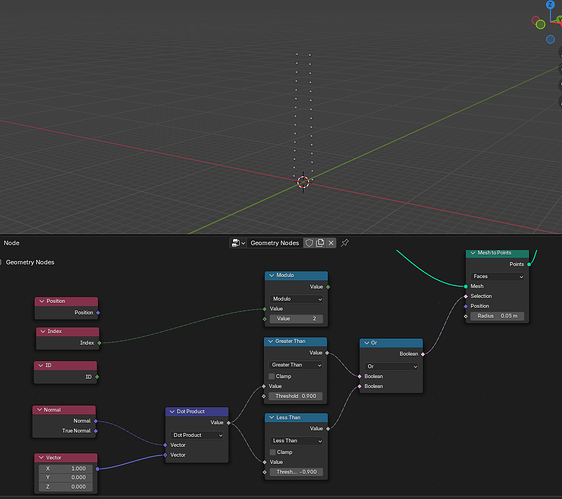Toggle the pin node tree icon
Image resolution: width=562 pixels, height=499 pixels.
pos(345,243)
